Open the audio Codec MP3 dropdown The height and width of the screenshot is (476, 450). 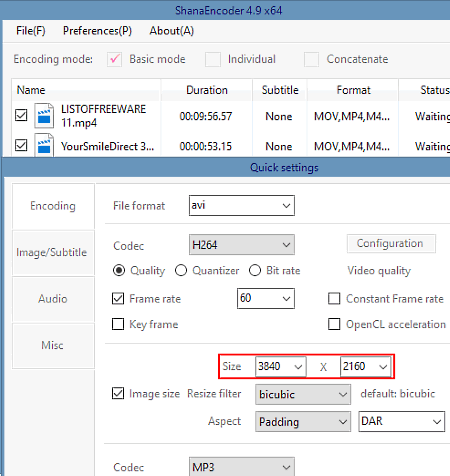tap(242, 467)
